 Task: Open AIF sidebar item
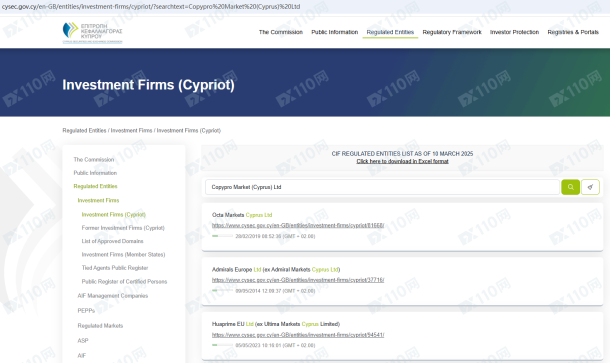point(81,355)
